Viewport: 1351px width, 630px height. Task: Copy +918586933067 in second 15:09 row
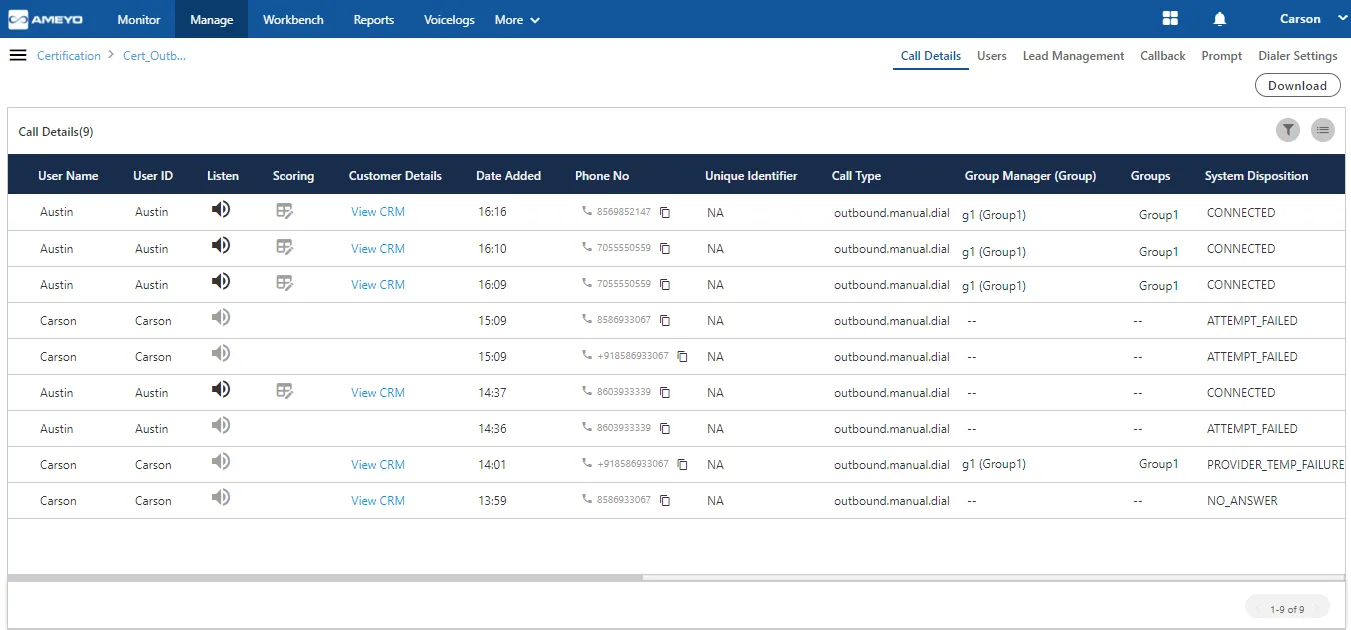pos(683,357)
